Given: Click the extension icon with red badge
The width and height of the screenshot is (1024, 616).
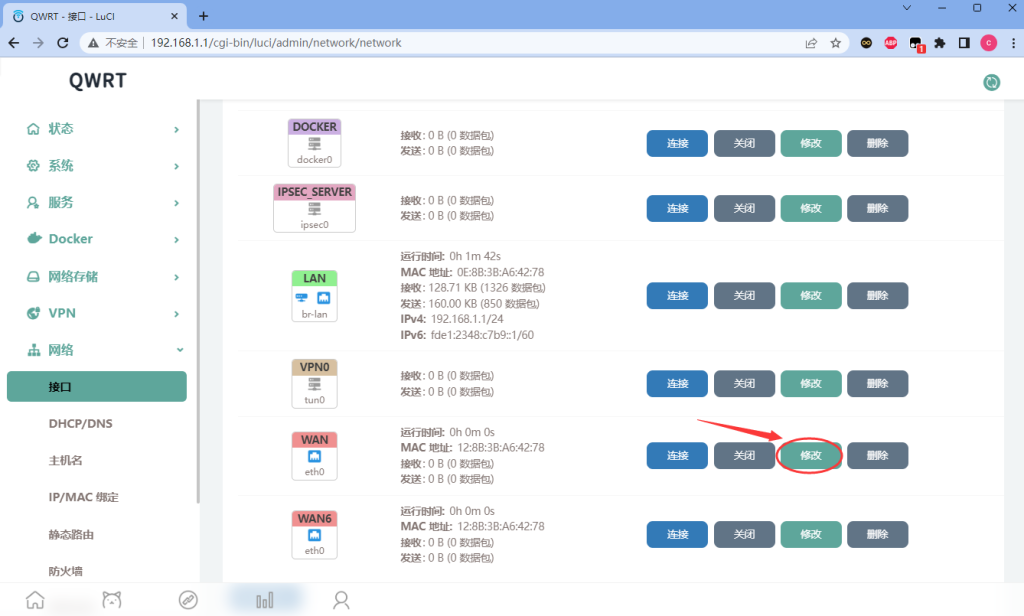Looking at the screenshot, I should click(x=916, y=44).
